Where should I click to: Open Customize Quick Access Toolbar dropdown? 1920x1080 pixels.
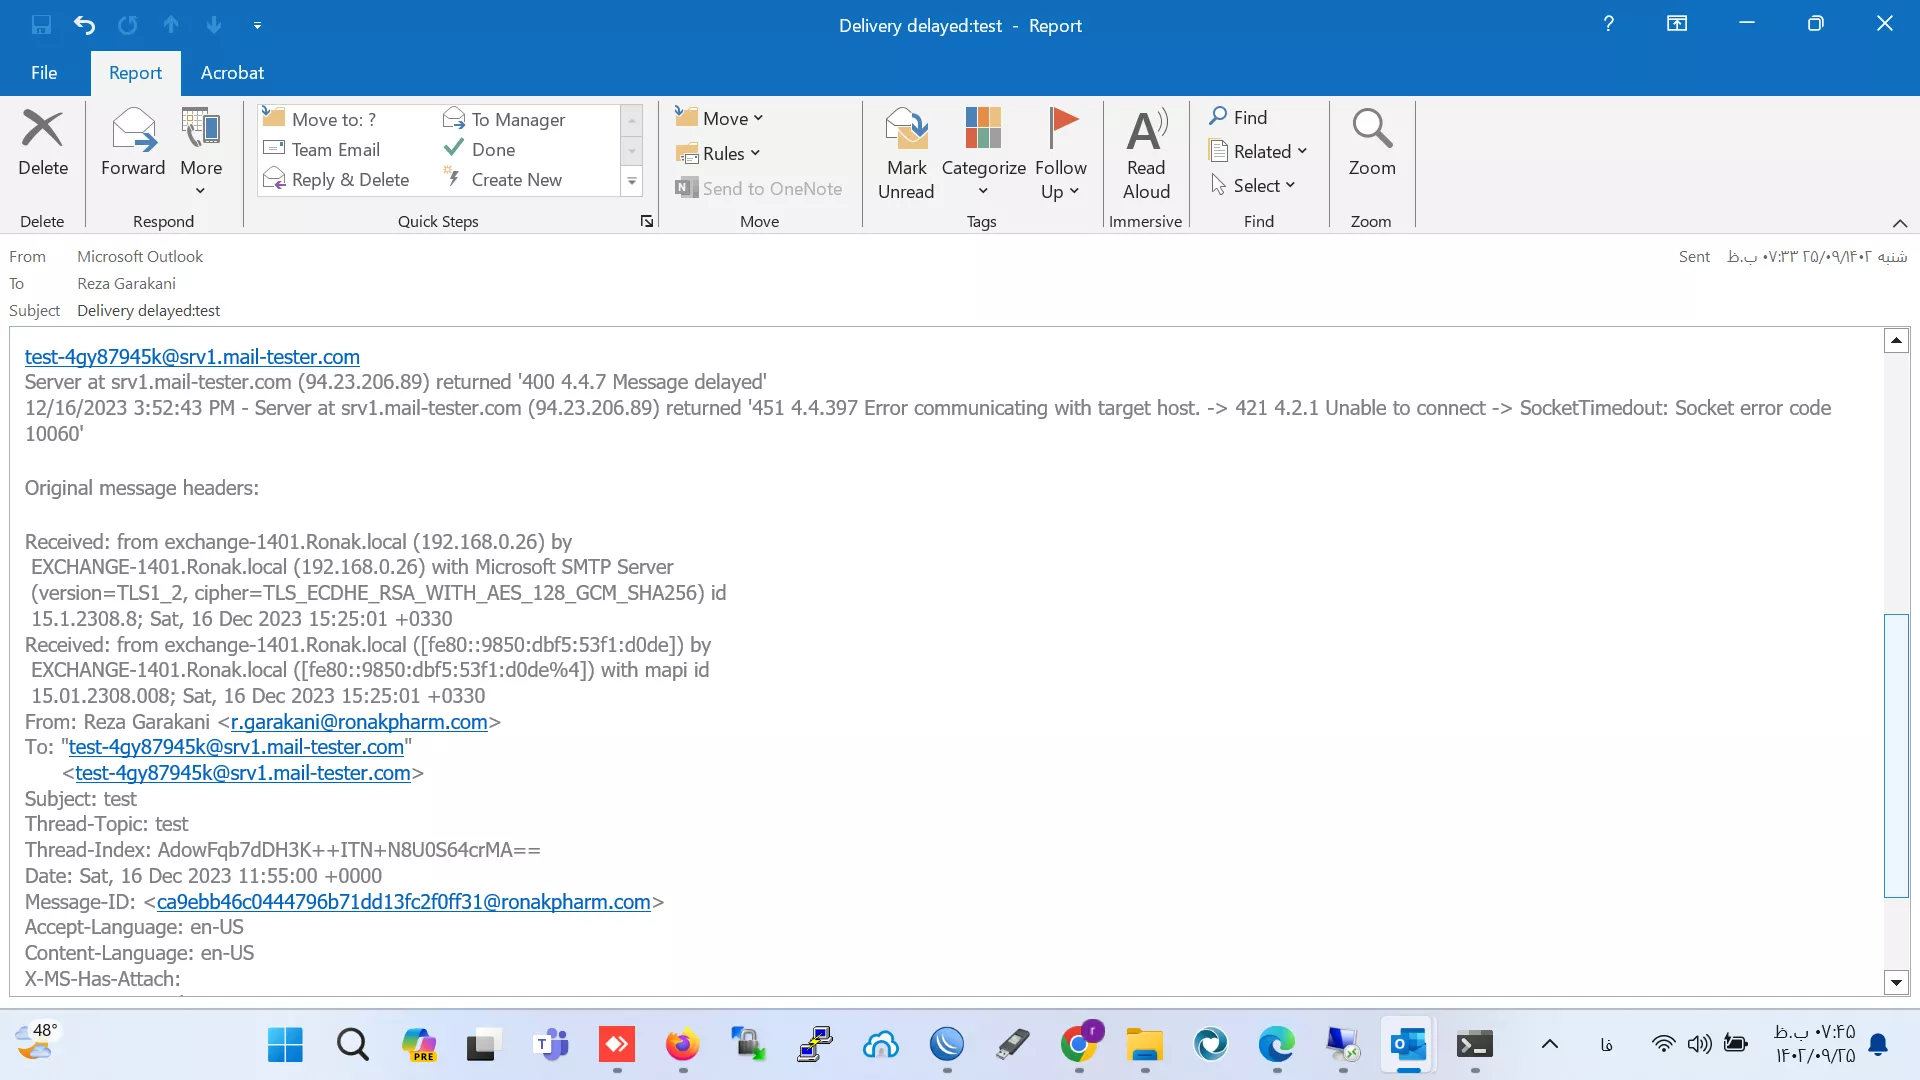[257, 25]
